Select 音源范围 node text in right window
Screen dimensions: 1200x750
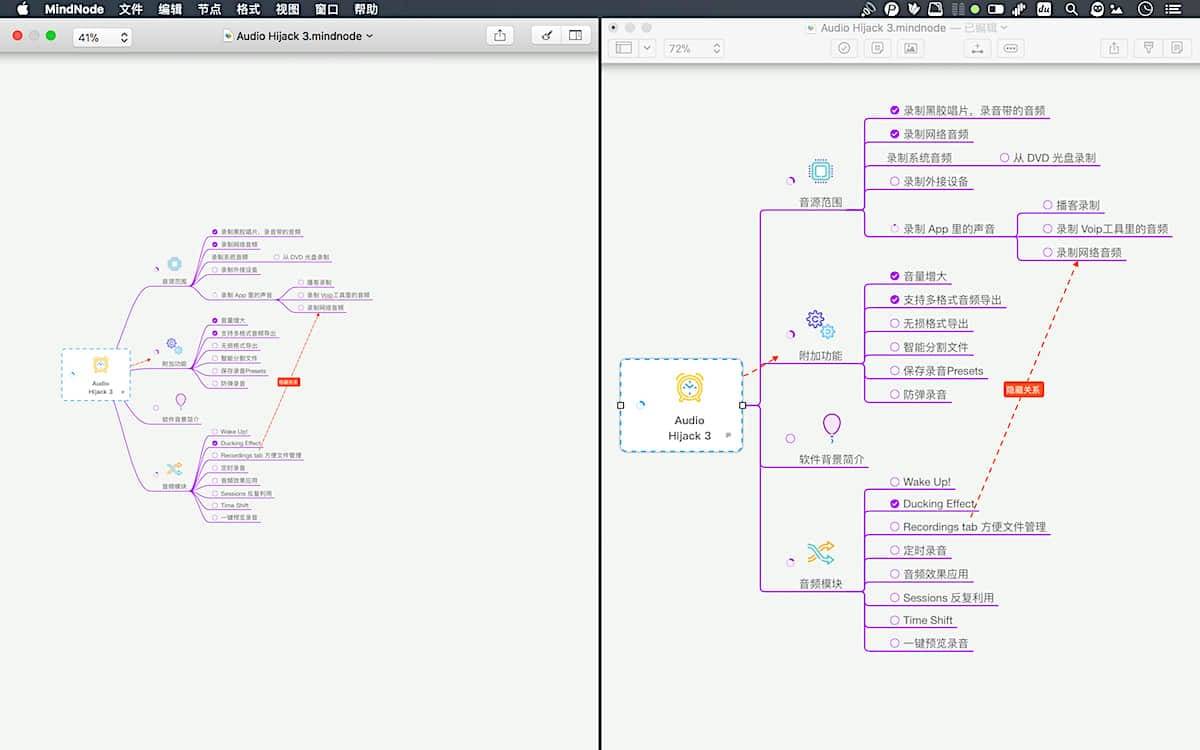820,202
